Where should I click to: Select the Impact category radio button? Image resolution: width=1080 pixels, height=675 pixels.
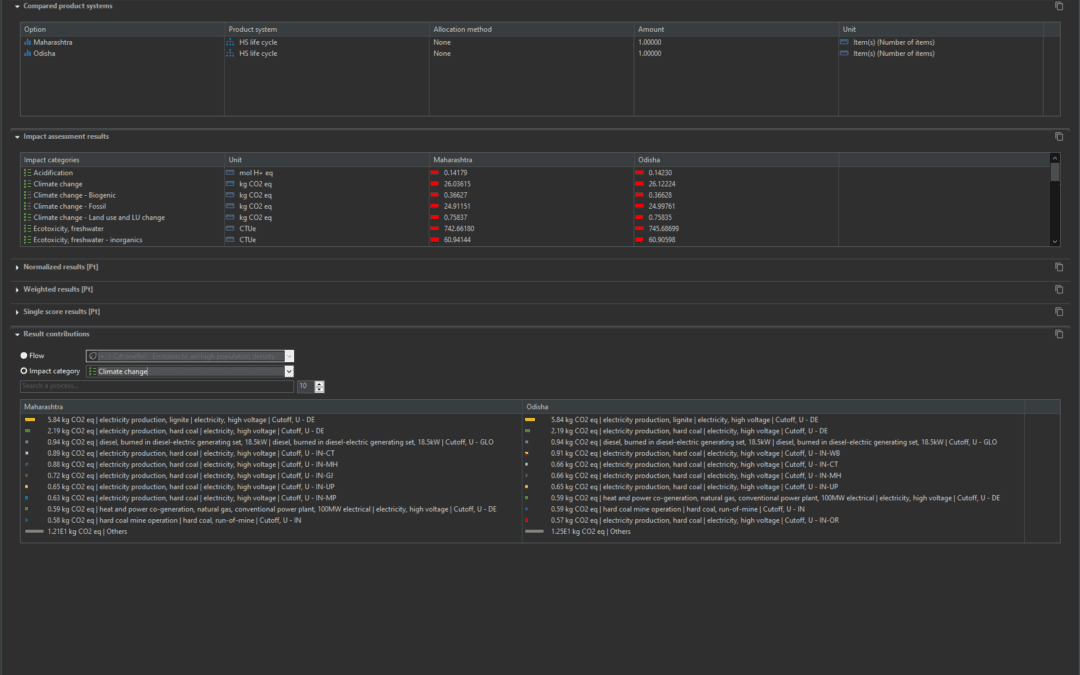pos(24,371)
